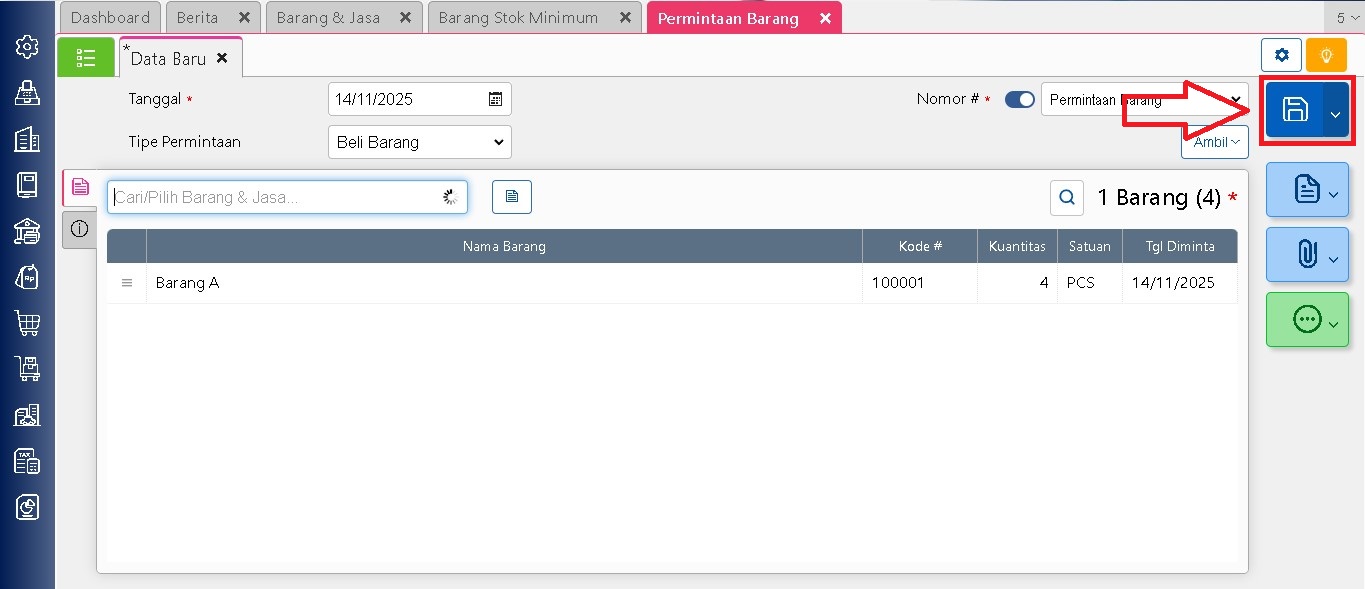Viewport: 1365px width, 589px height.
Task: Click the magnifier search icon beside item count
Action: (1067, 198)
